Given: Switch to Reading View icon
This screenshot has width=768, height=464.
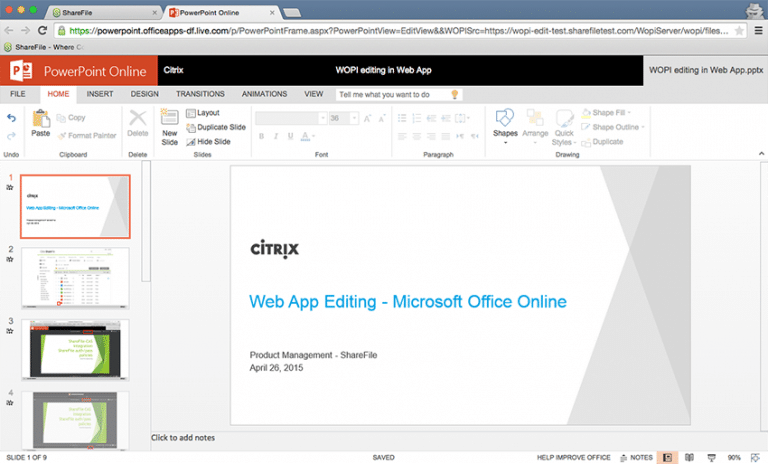Looking at the screenshot, I should tap(690, 458).
